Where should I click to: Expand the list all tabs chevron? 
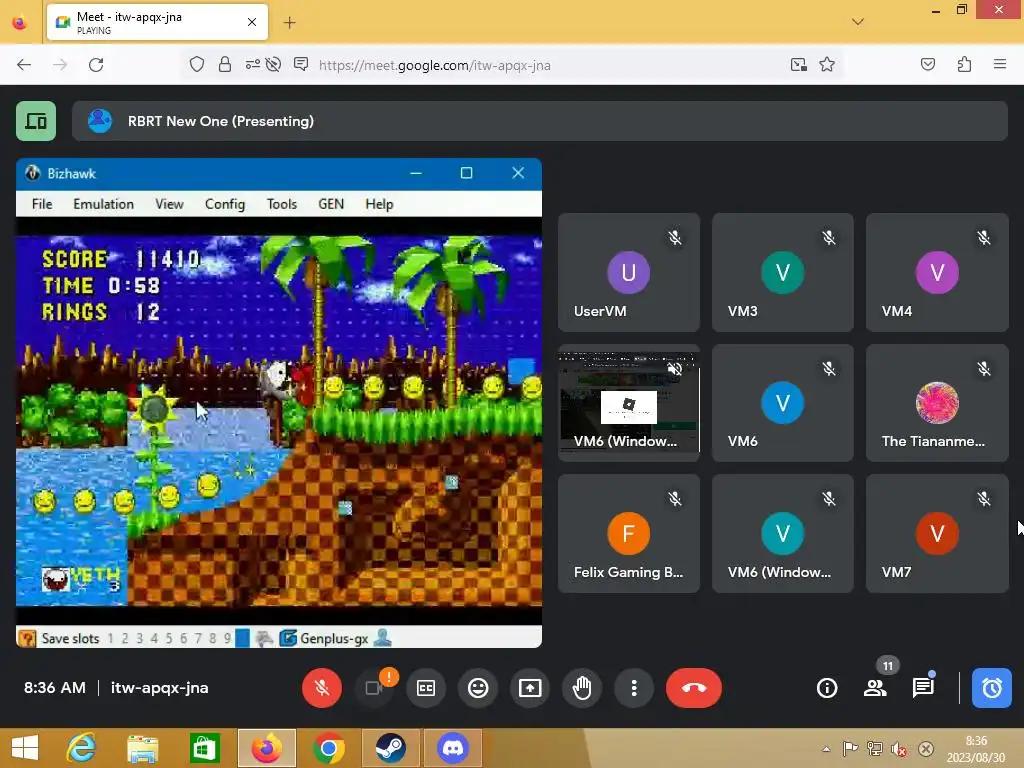pos(858,22)
